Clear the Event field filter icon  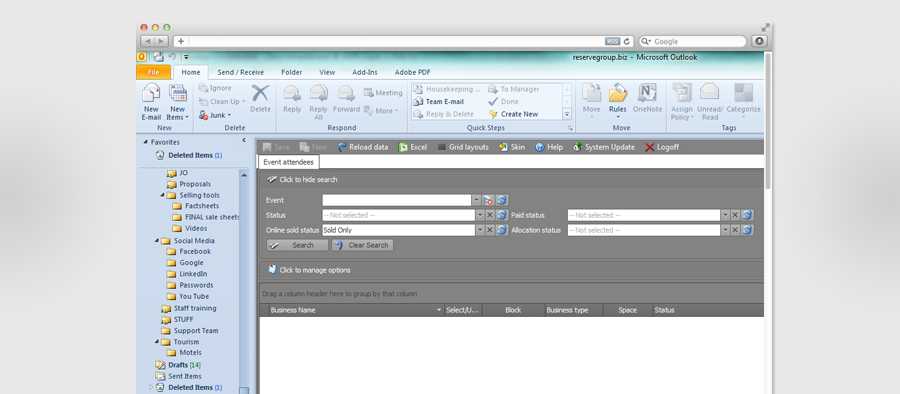point(488,200)
